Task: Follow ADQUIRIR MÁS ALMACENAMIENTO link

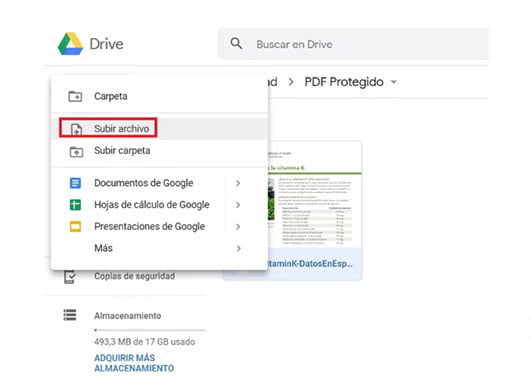Action: 134,363
